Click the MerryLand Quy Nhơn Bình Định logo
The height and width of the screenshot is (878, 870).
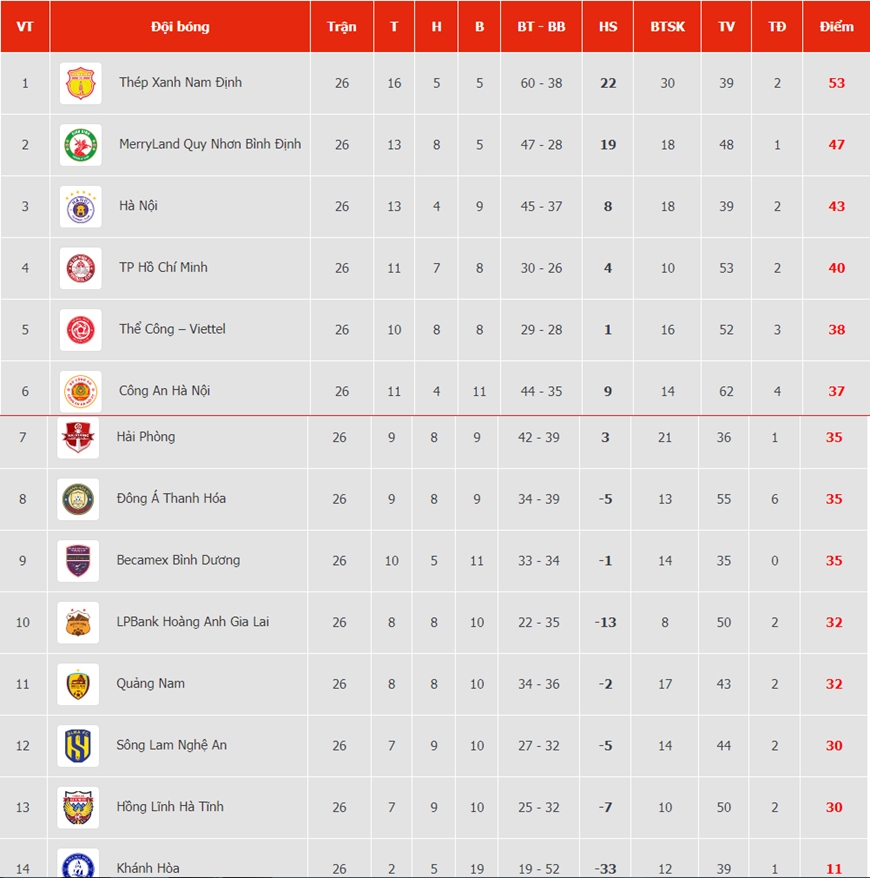point(81,145)
